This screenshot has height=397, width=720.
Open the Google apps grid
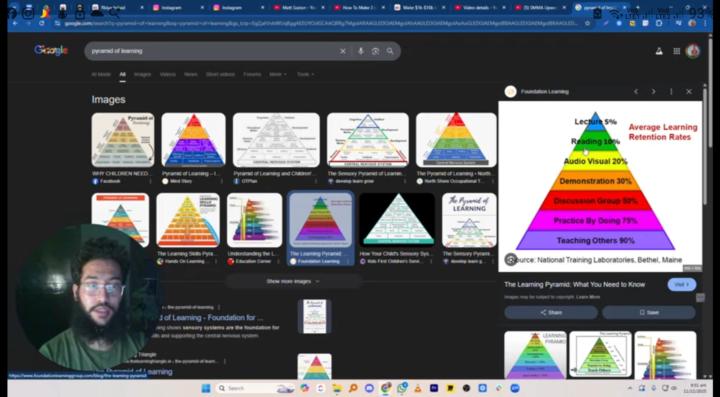click(x=676, y=51)
